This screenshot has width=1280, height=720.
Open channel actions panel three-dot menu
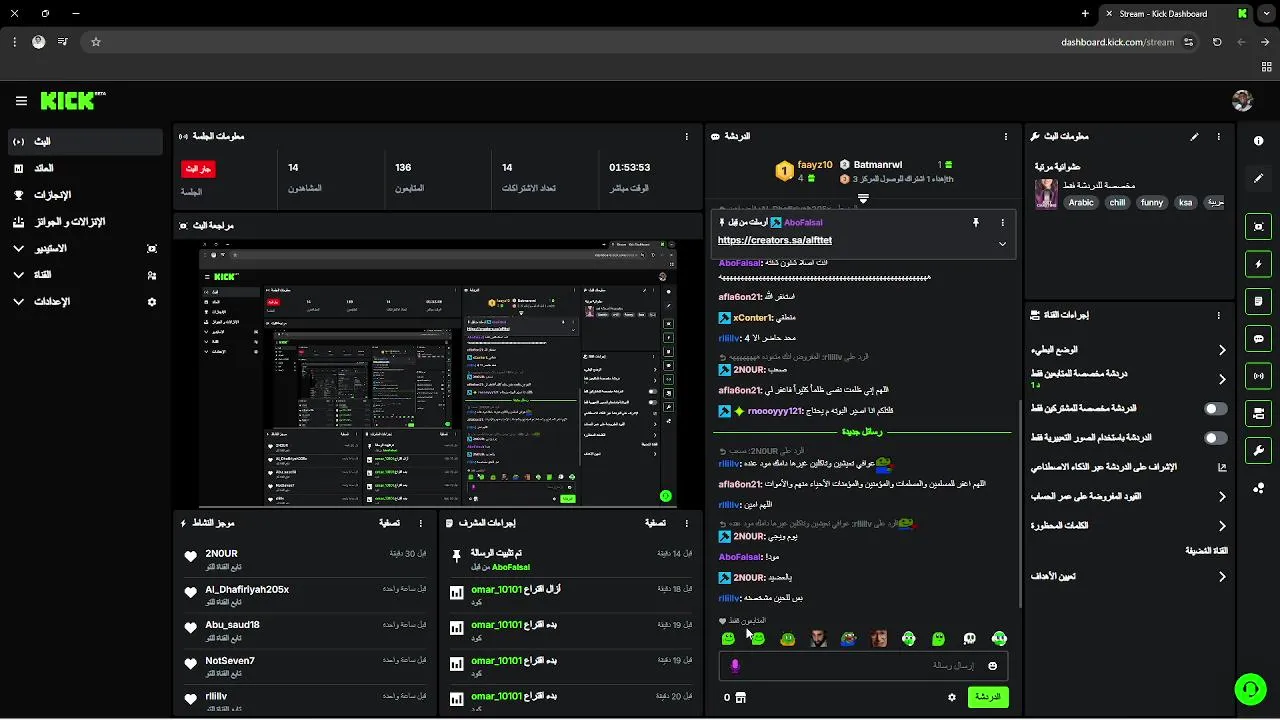coord(1218,314)
